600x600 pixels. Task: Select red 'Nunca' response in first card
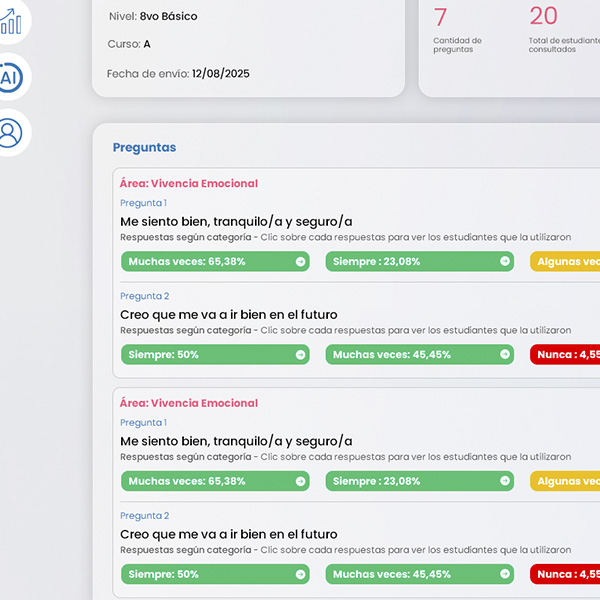pos(565,355)
